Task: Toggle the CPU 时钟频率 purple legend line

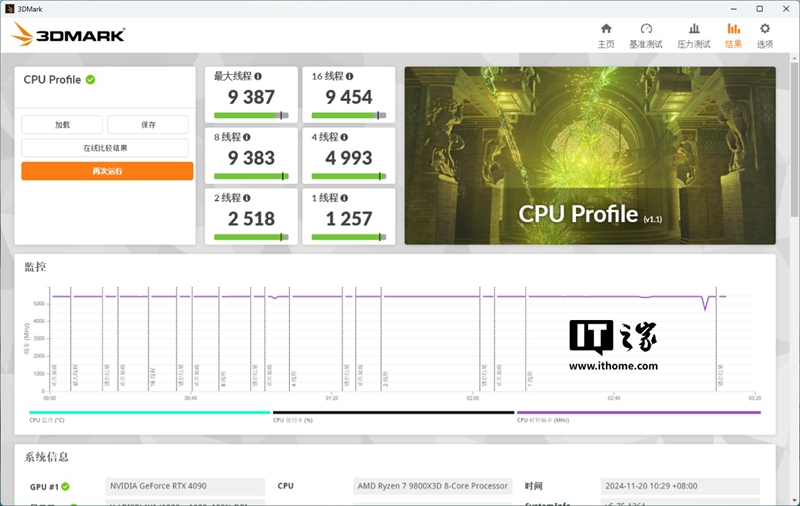Action: 639,412
